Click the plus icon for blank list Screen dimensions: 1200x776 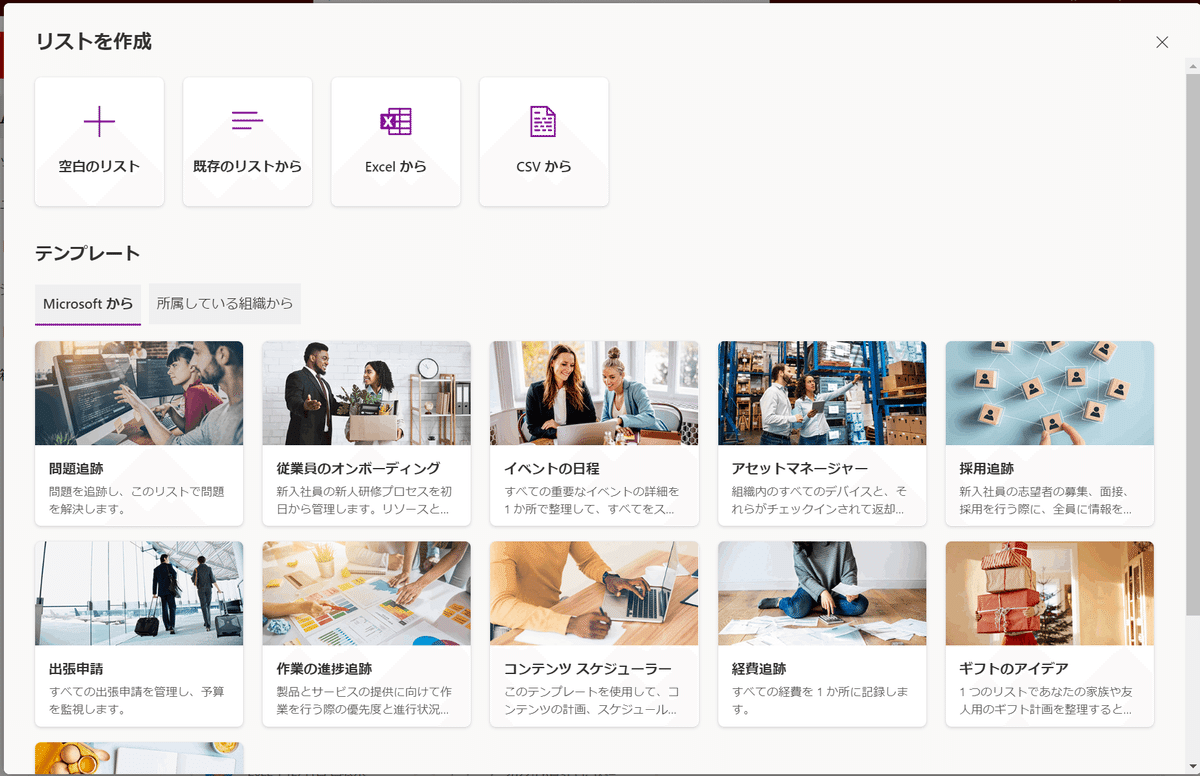coord(99,121)
